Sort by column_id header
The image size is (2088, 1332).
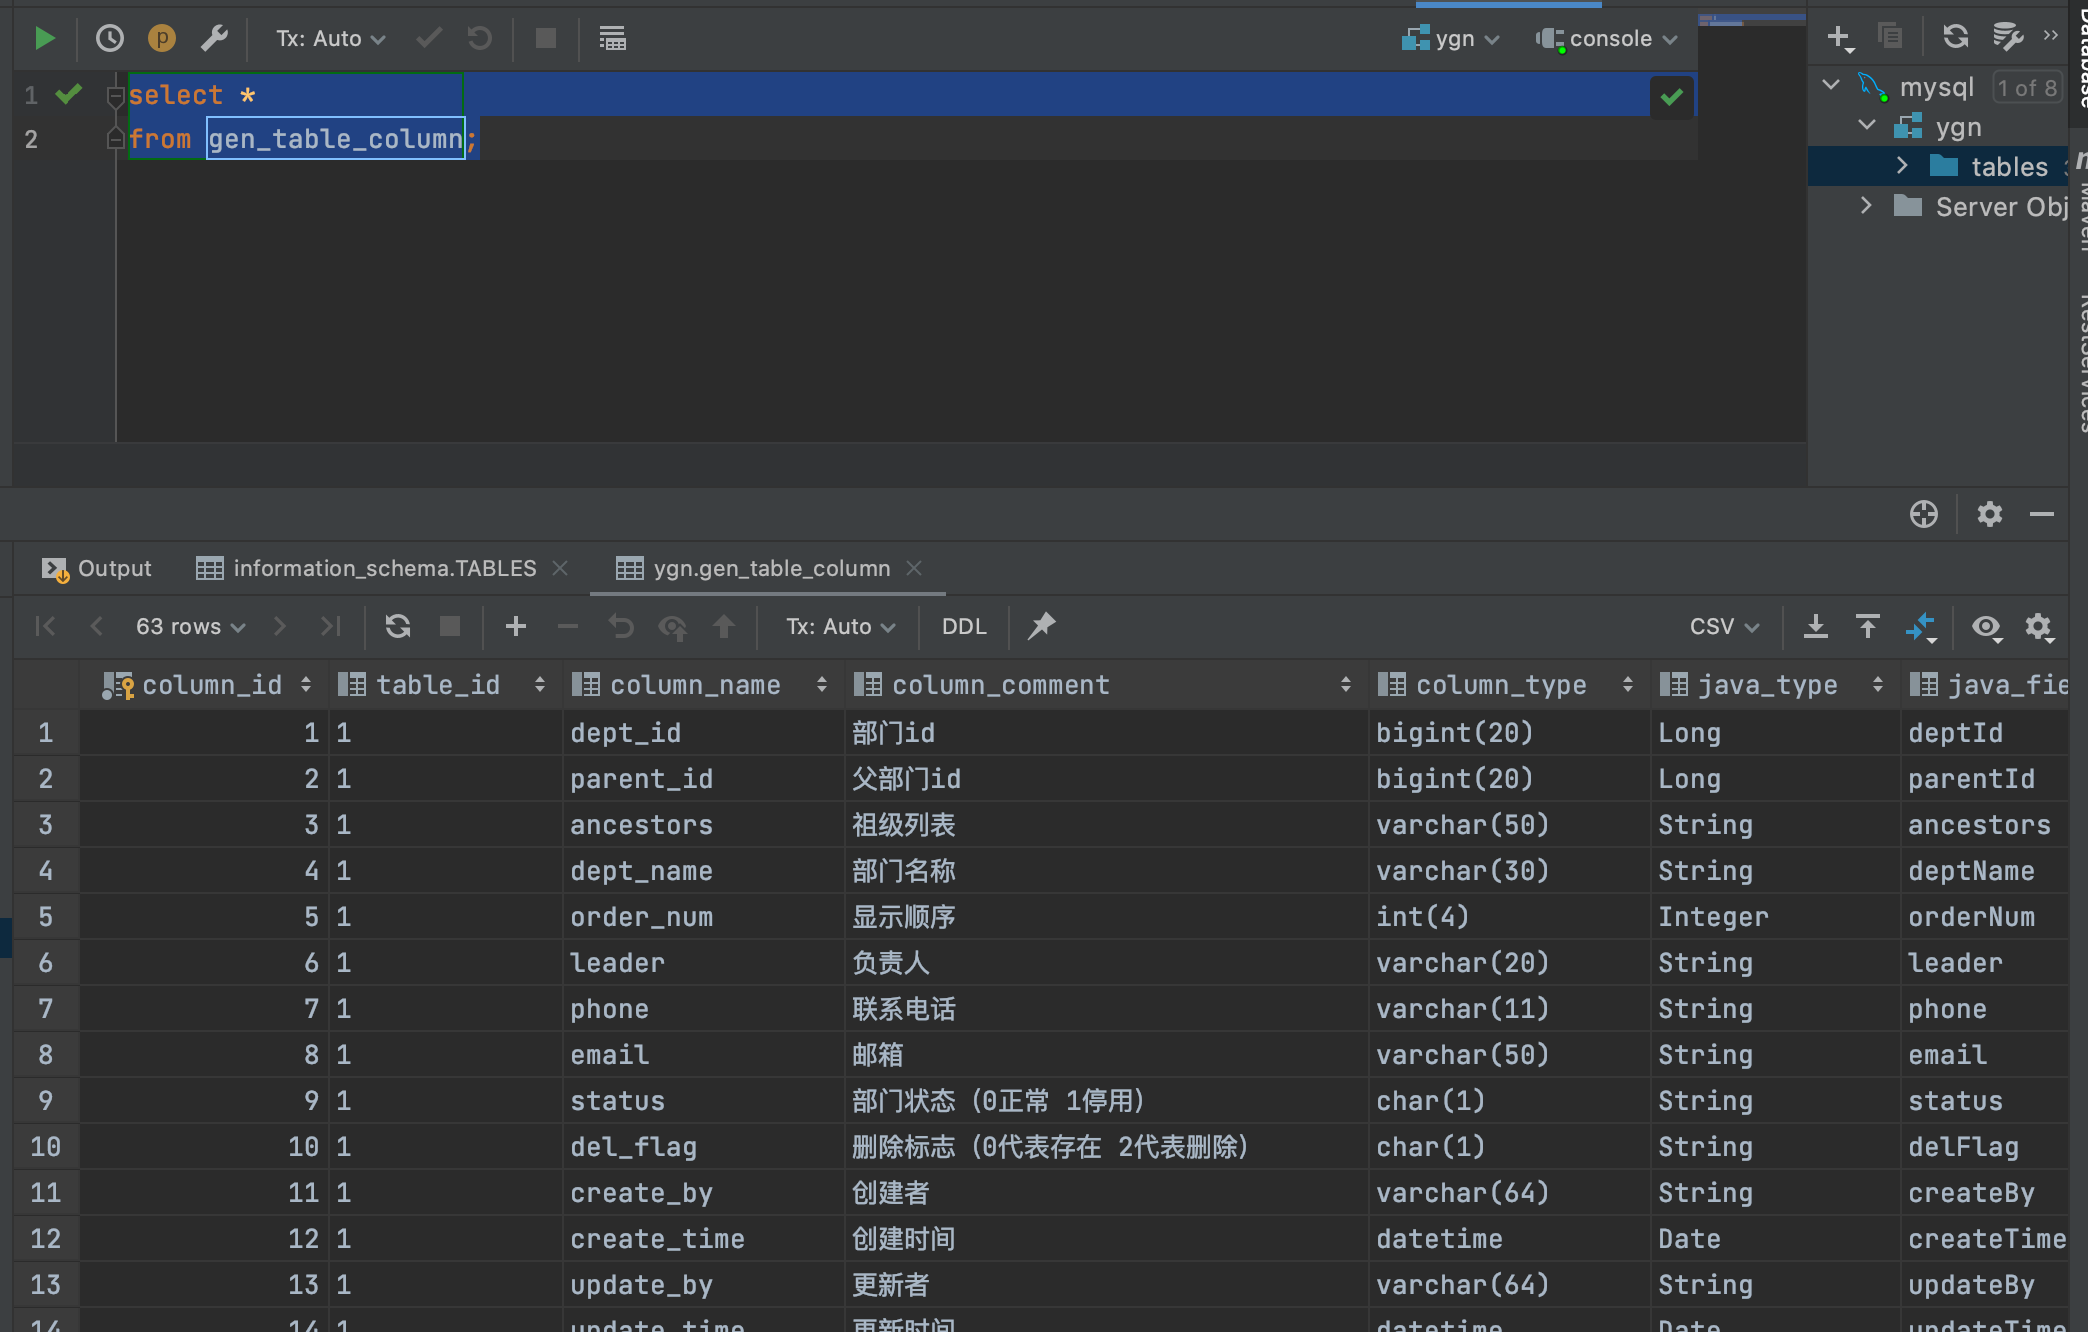(x=206, y=685)
